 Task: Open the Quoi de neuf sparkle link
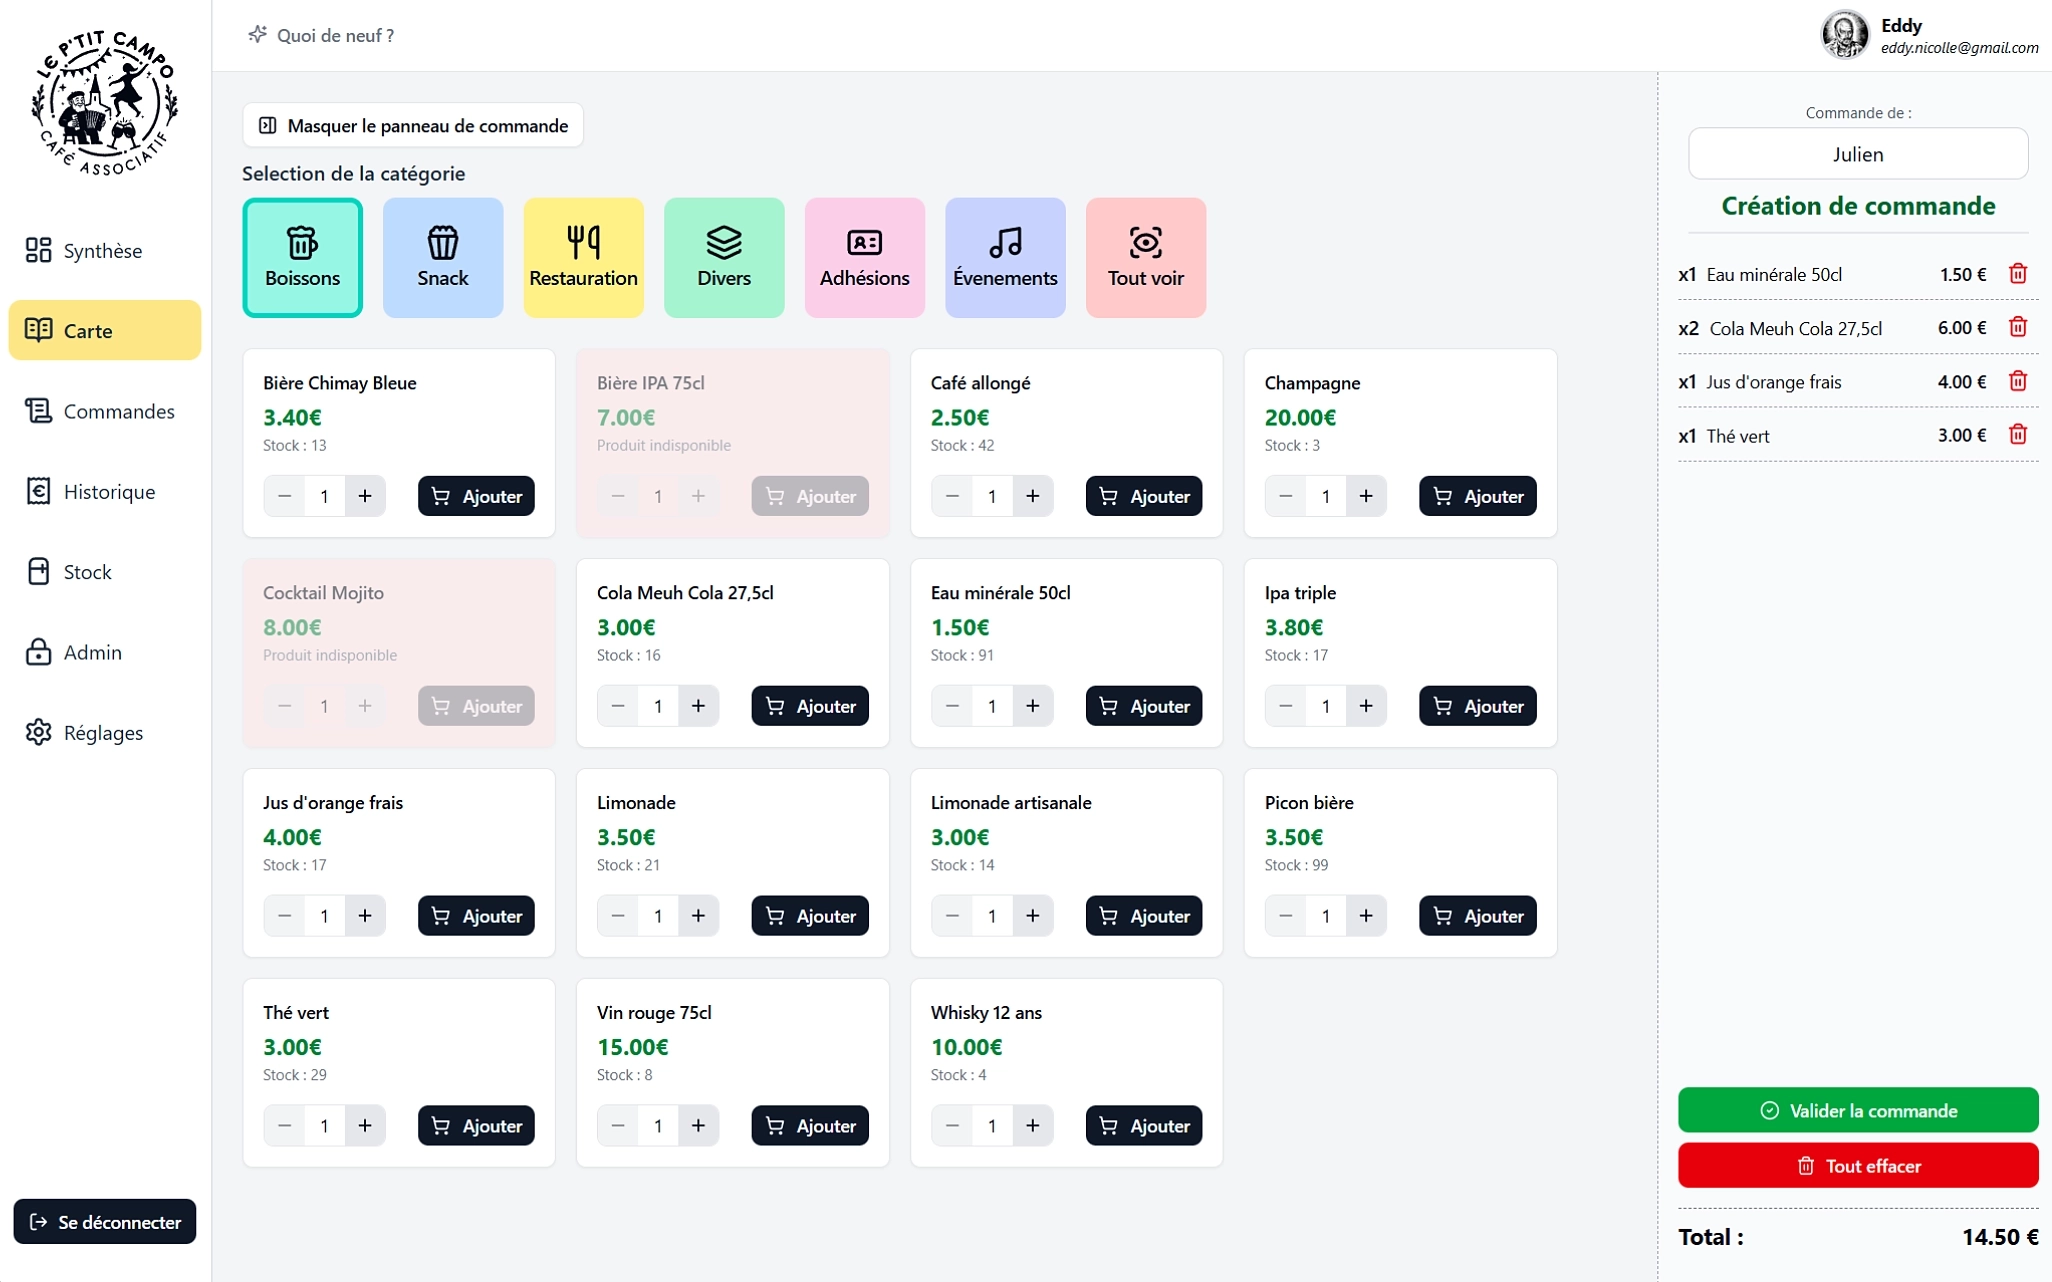tap(321, 35)
